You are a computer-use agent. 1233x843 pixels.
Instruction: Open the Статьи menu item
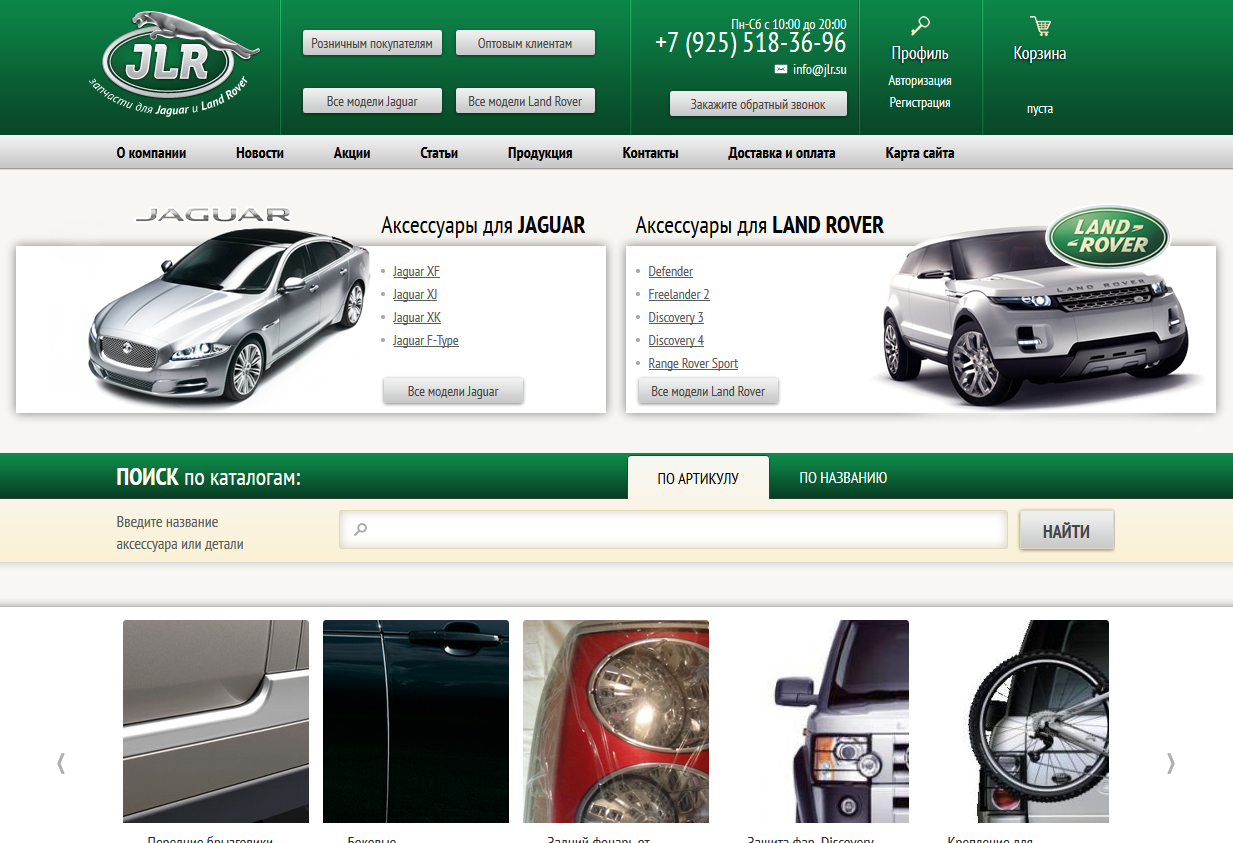[439, 153]
